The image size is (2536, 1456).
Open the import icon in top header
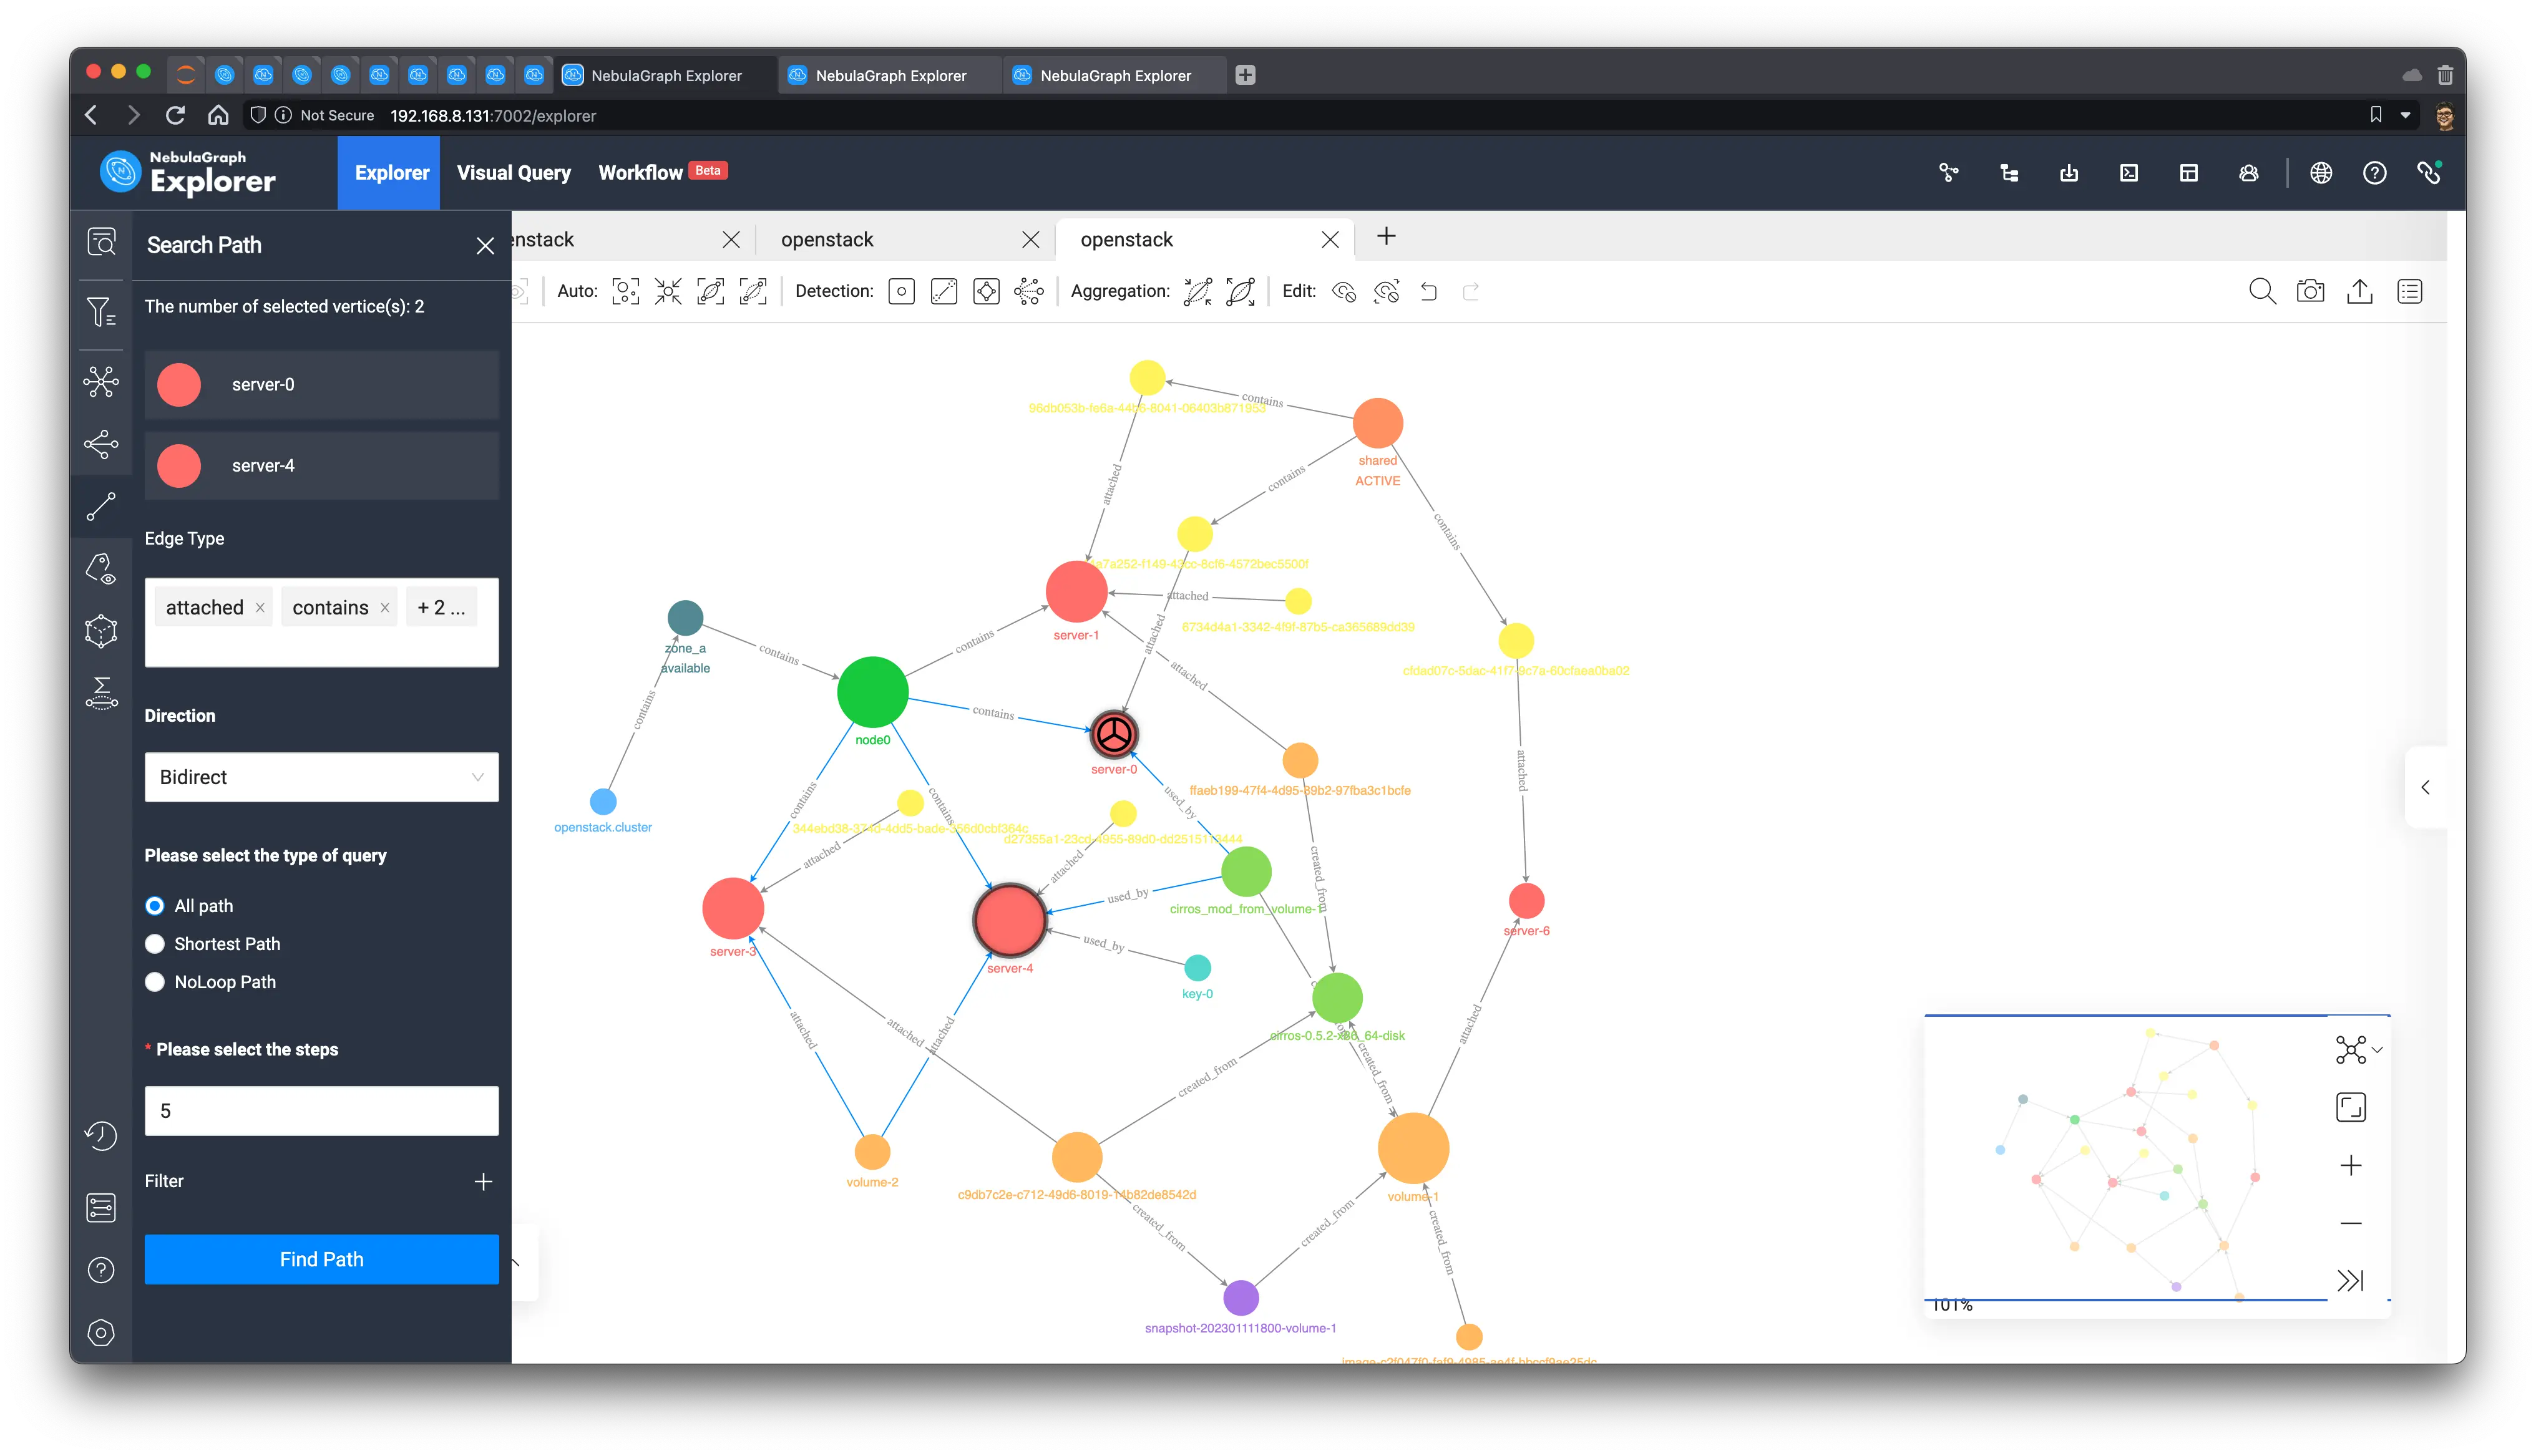pyautogui.click(x=2069, y=173)
